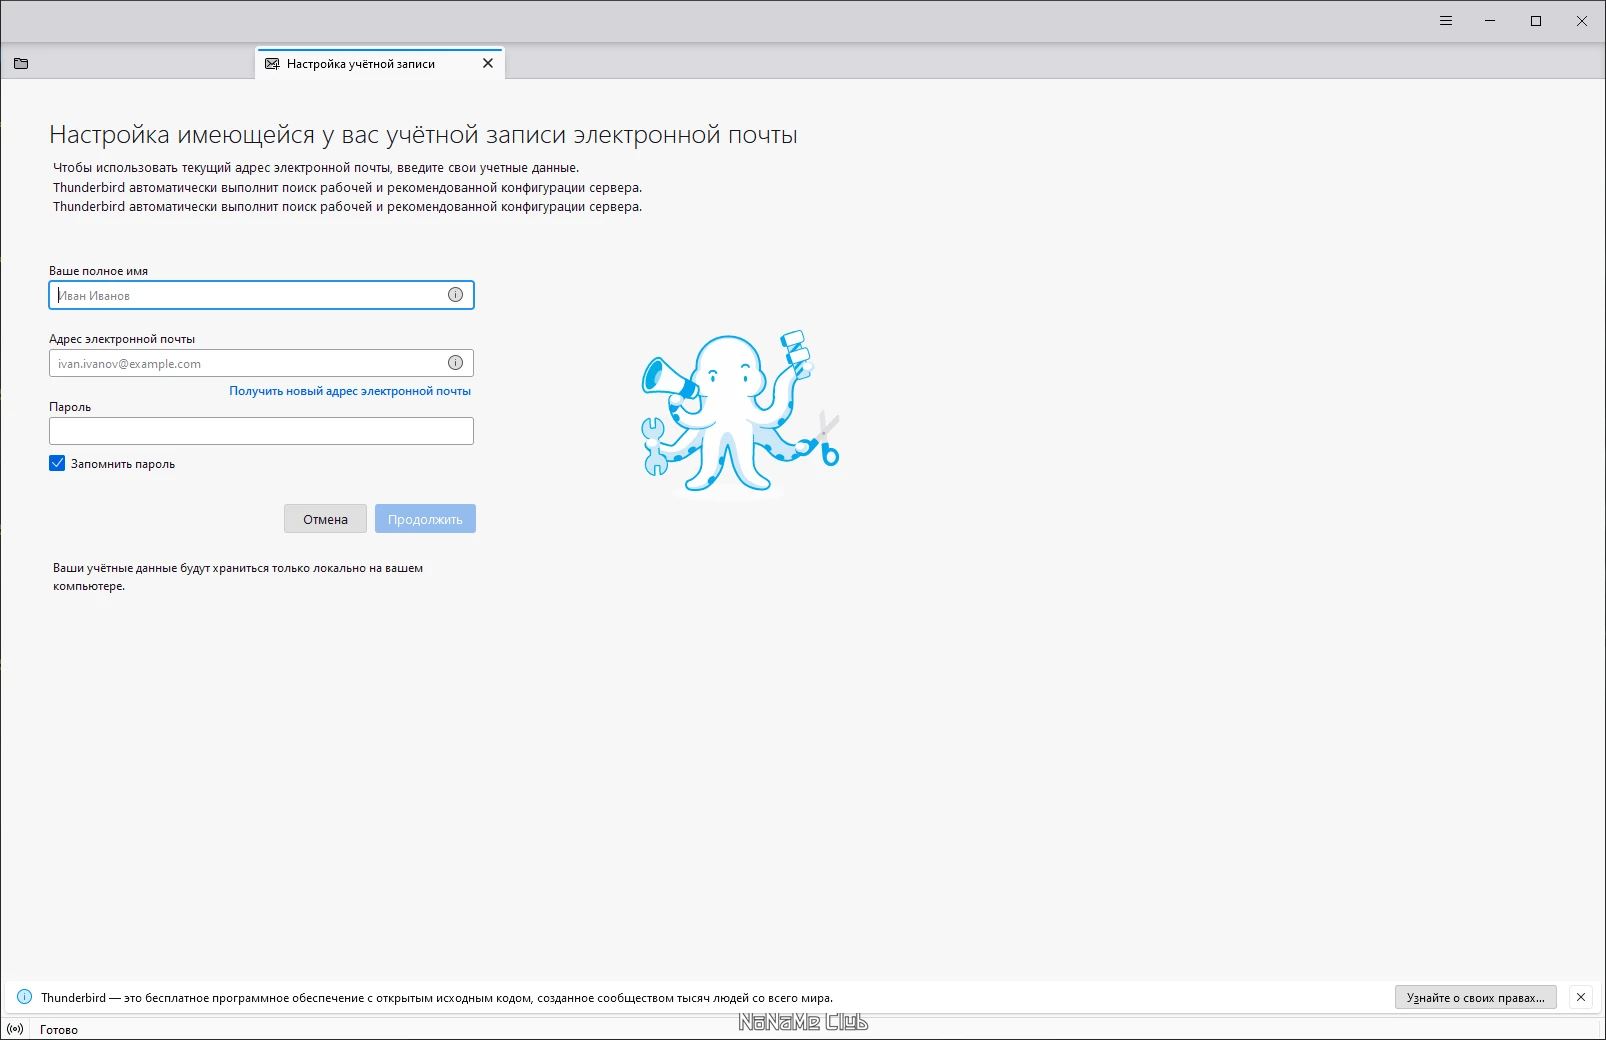
Task: Click the info icon in email address field
Action: [x=455, y=363]
